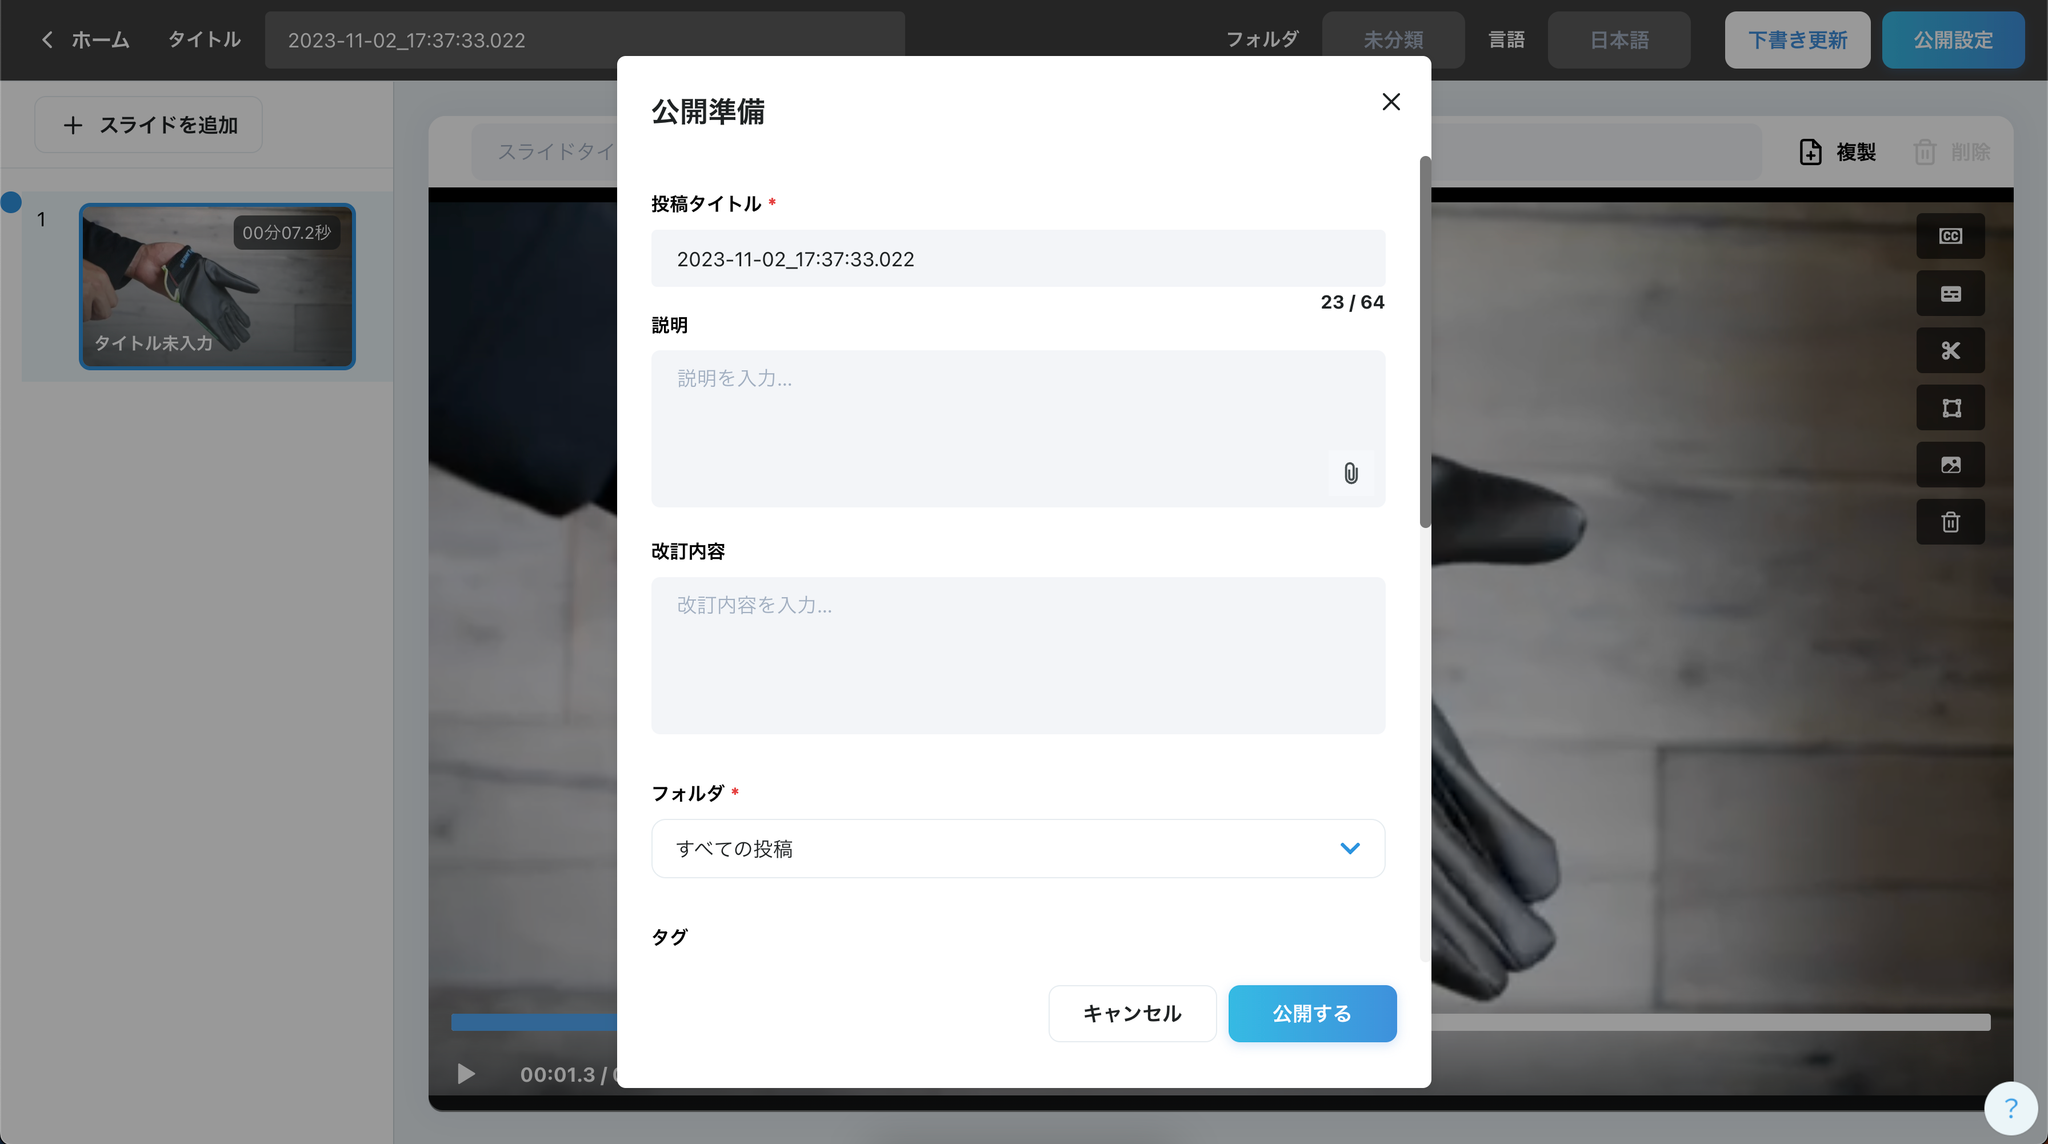Close the 公開準備 dialog
The image size is (2048, 1144).
[x=1390, y=102]
